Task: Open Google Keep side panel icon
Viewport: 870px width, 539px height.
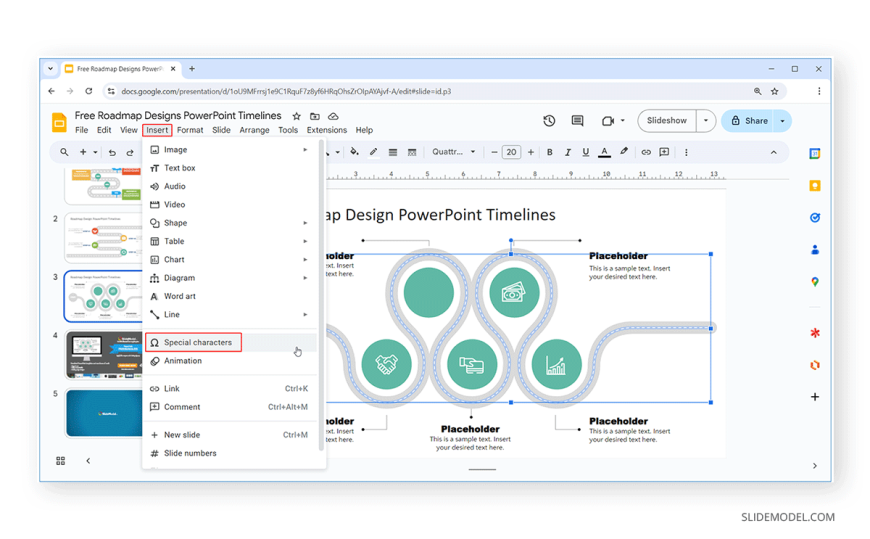Action: point(815,186)
